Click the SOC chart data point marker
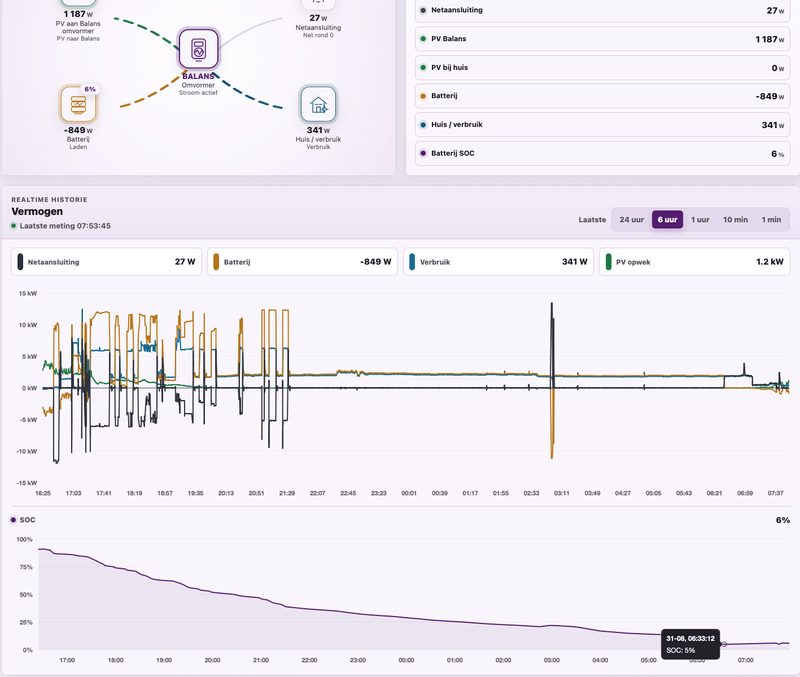The width and height of the screenshot is (800, 677). pyautogui.click(x=724, y=644)
